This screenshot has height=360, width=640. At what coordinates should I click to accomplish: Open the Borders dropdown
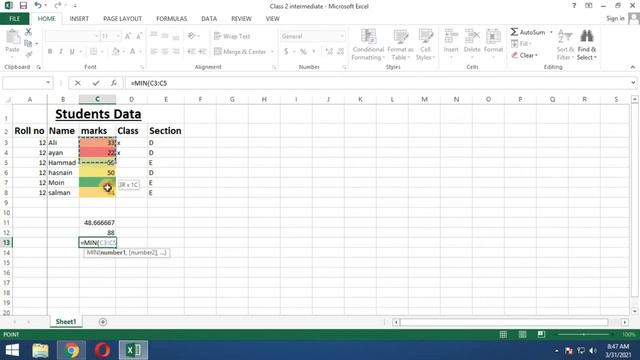[x=102, y=51]
